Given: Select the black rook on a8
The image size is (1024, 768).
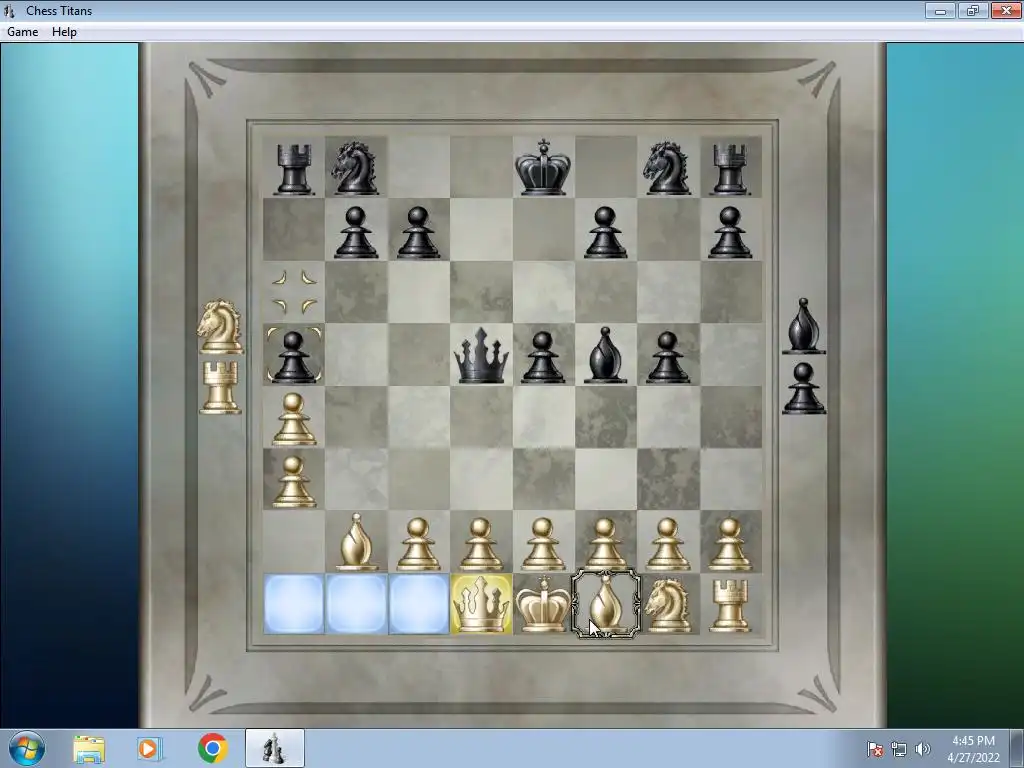Looking at the screenshot, I should [x=293, y=168].
